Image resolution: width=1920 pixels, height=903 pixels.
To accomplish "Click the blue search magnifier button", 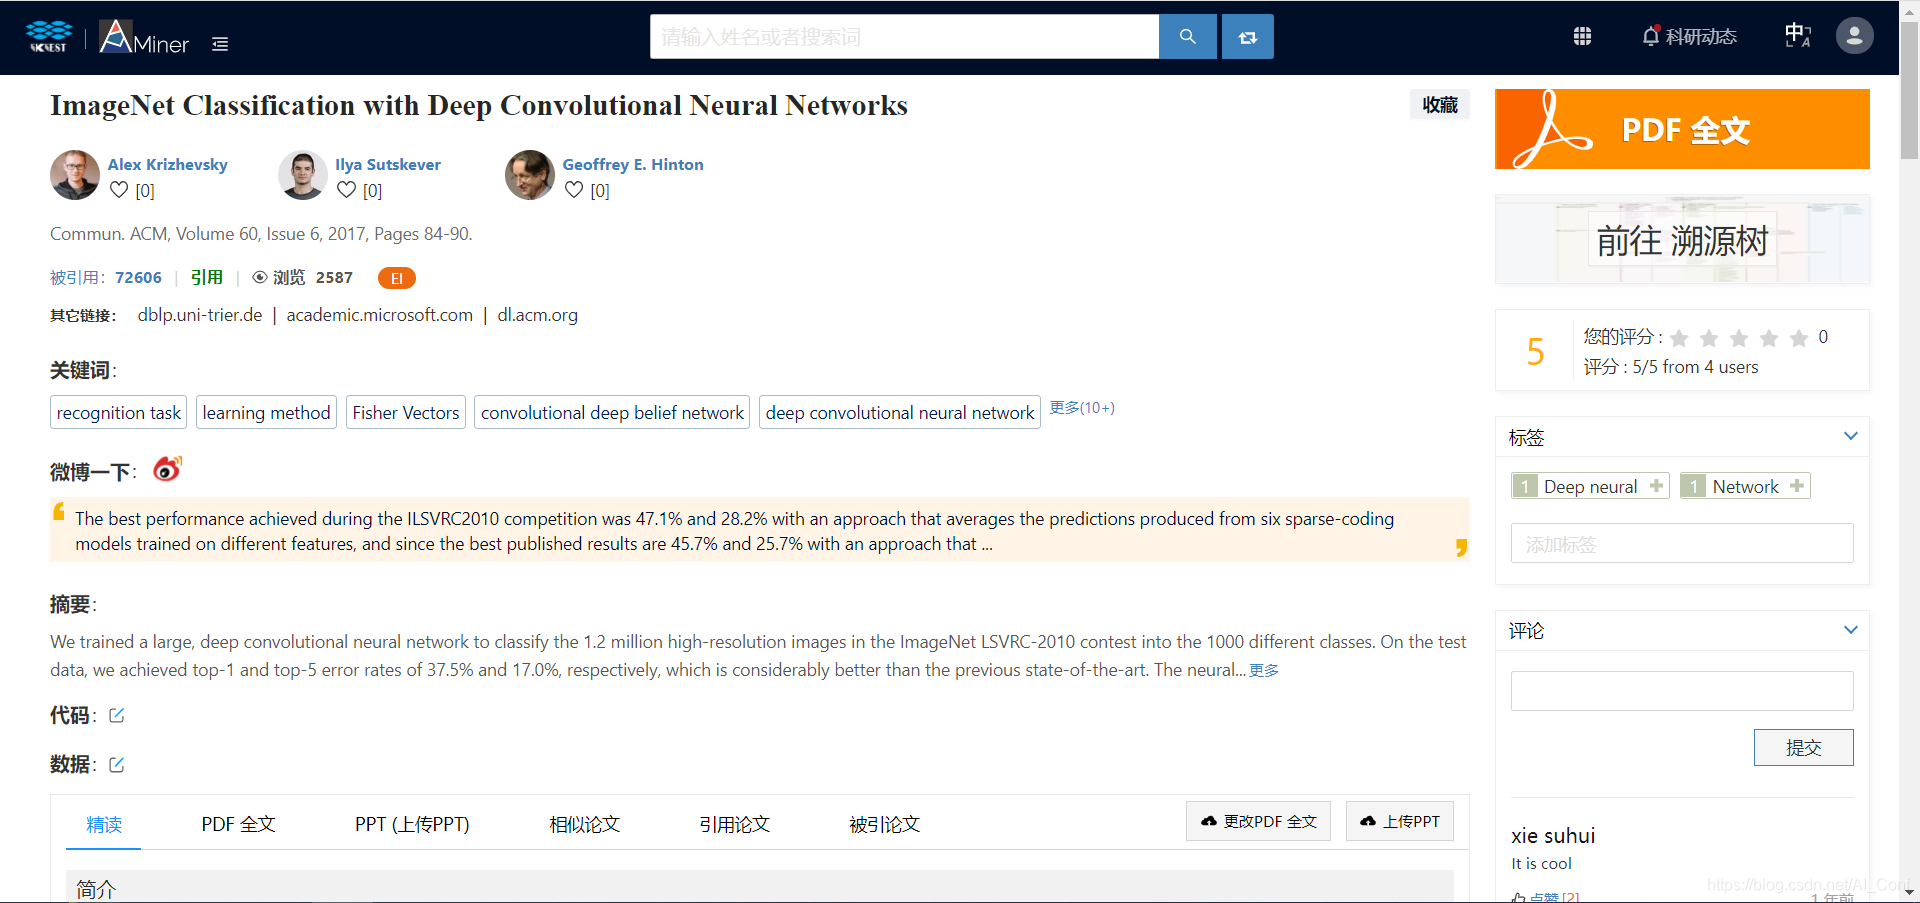I will 1188,37.
